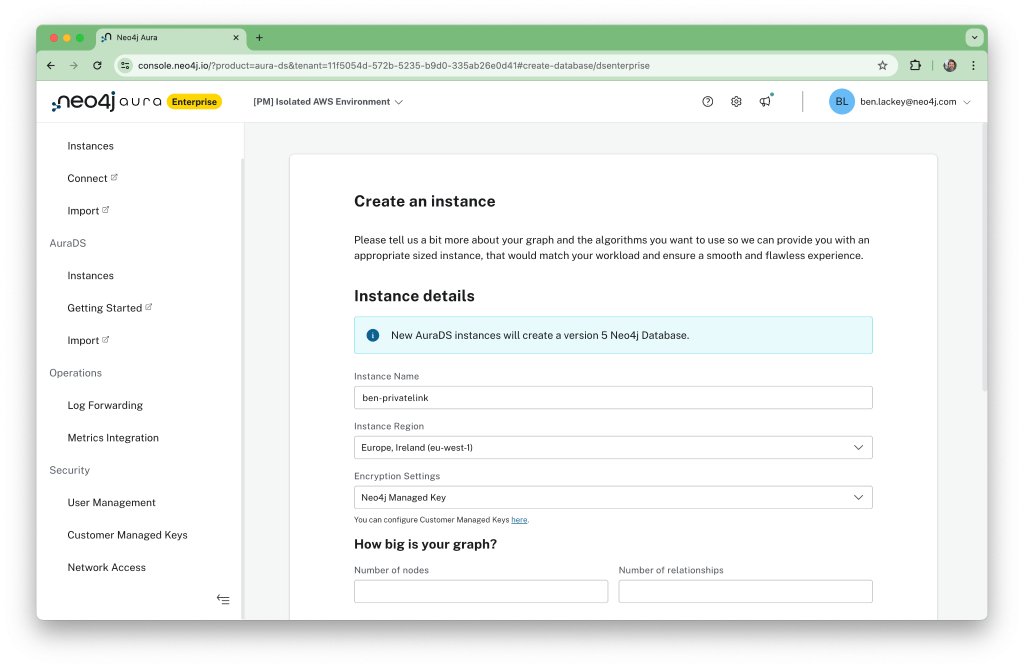This screenshot has height=668, width=1024.
Task: Click the settings gear icon
Action: (x=736, y=101)
